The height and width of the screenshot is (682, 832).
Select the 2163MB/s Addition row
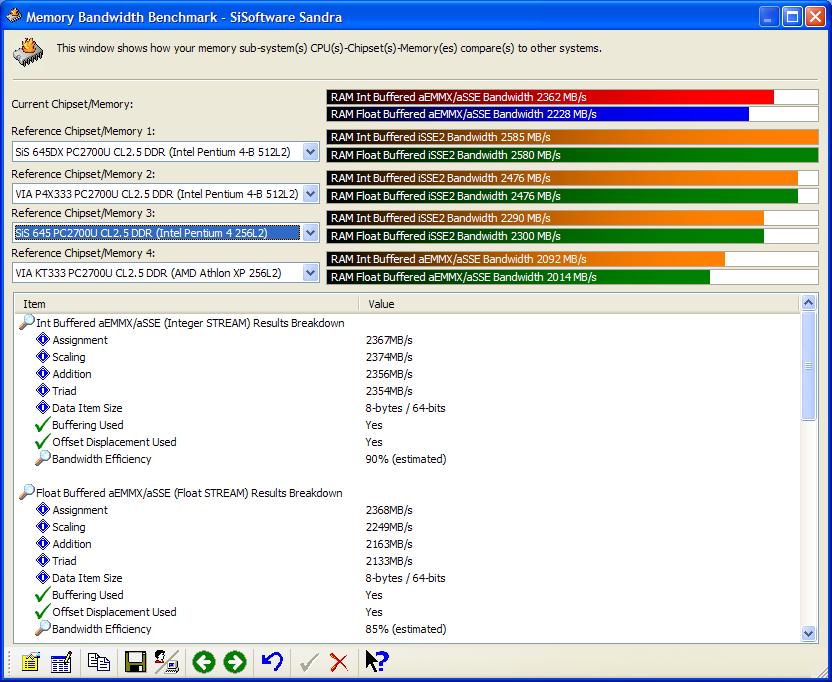point(407,544)
